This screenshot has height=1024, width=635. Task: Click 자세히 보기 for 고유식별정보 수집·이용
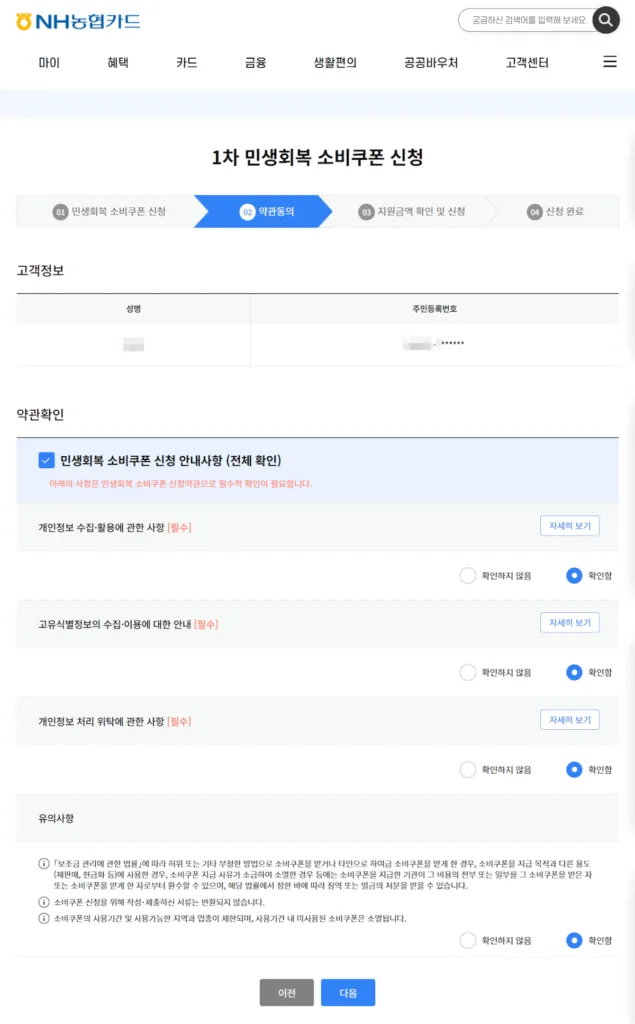pos(570,622)
